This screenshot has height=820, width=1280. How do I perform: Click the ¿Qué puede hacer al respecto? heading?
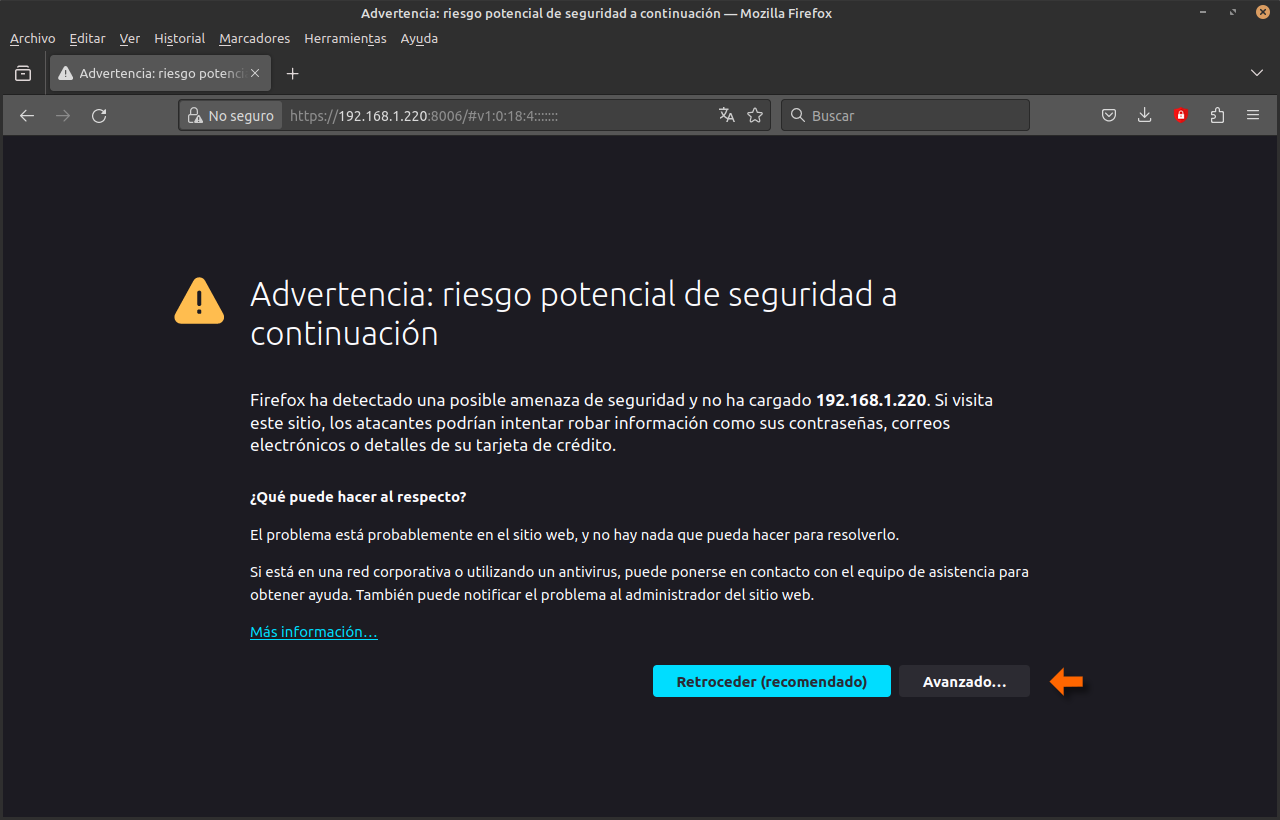pos(358,497)
